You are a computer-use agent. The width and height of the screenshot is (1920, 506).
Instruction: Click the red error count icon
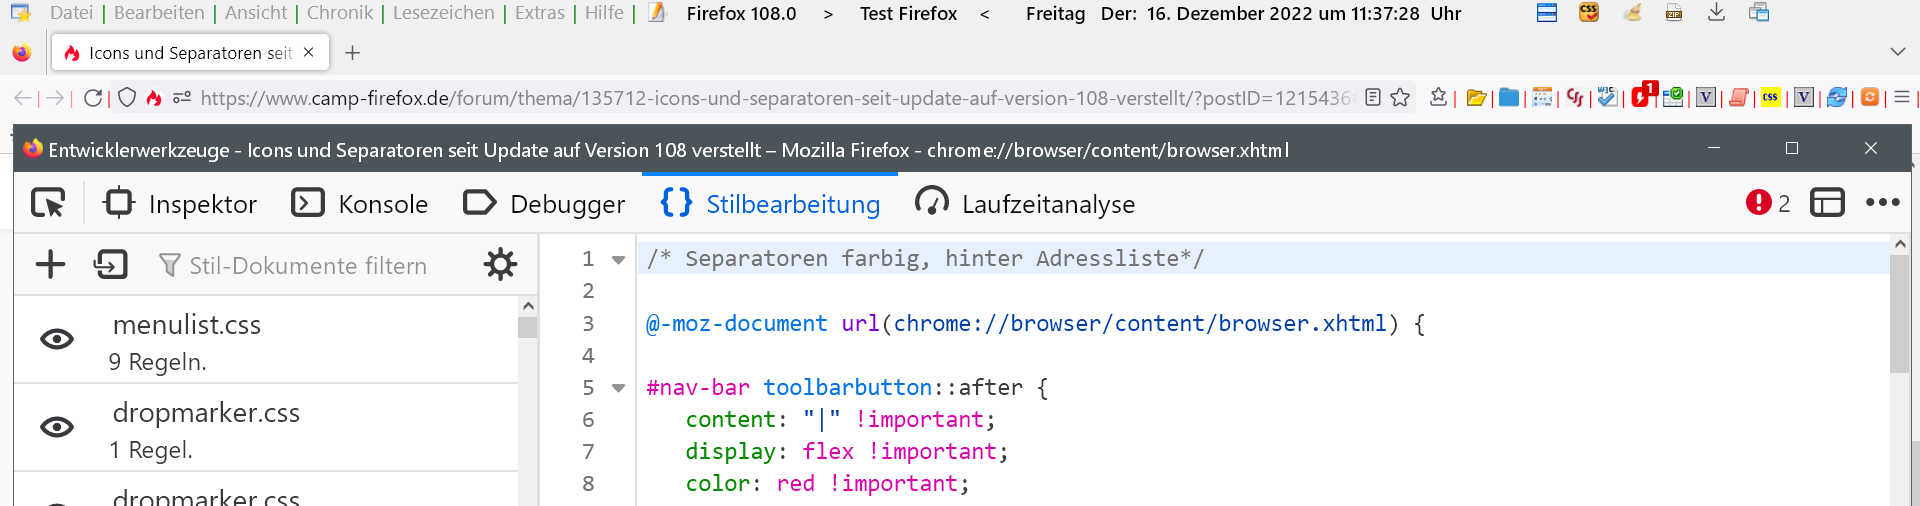1758,203
